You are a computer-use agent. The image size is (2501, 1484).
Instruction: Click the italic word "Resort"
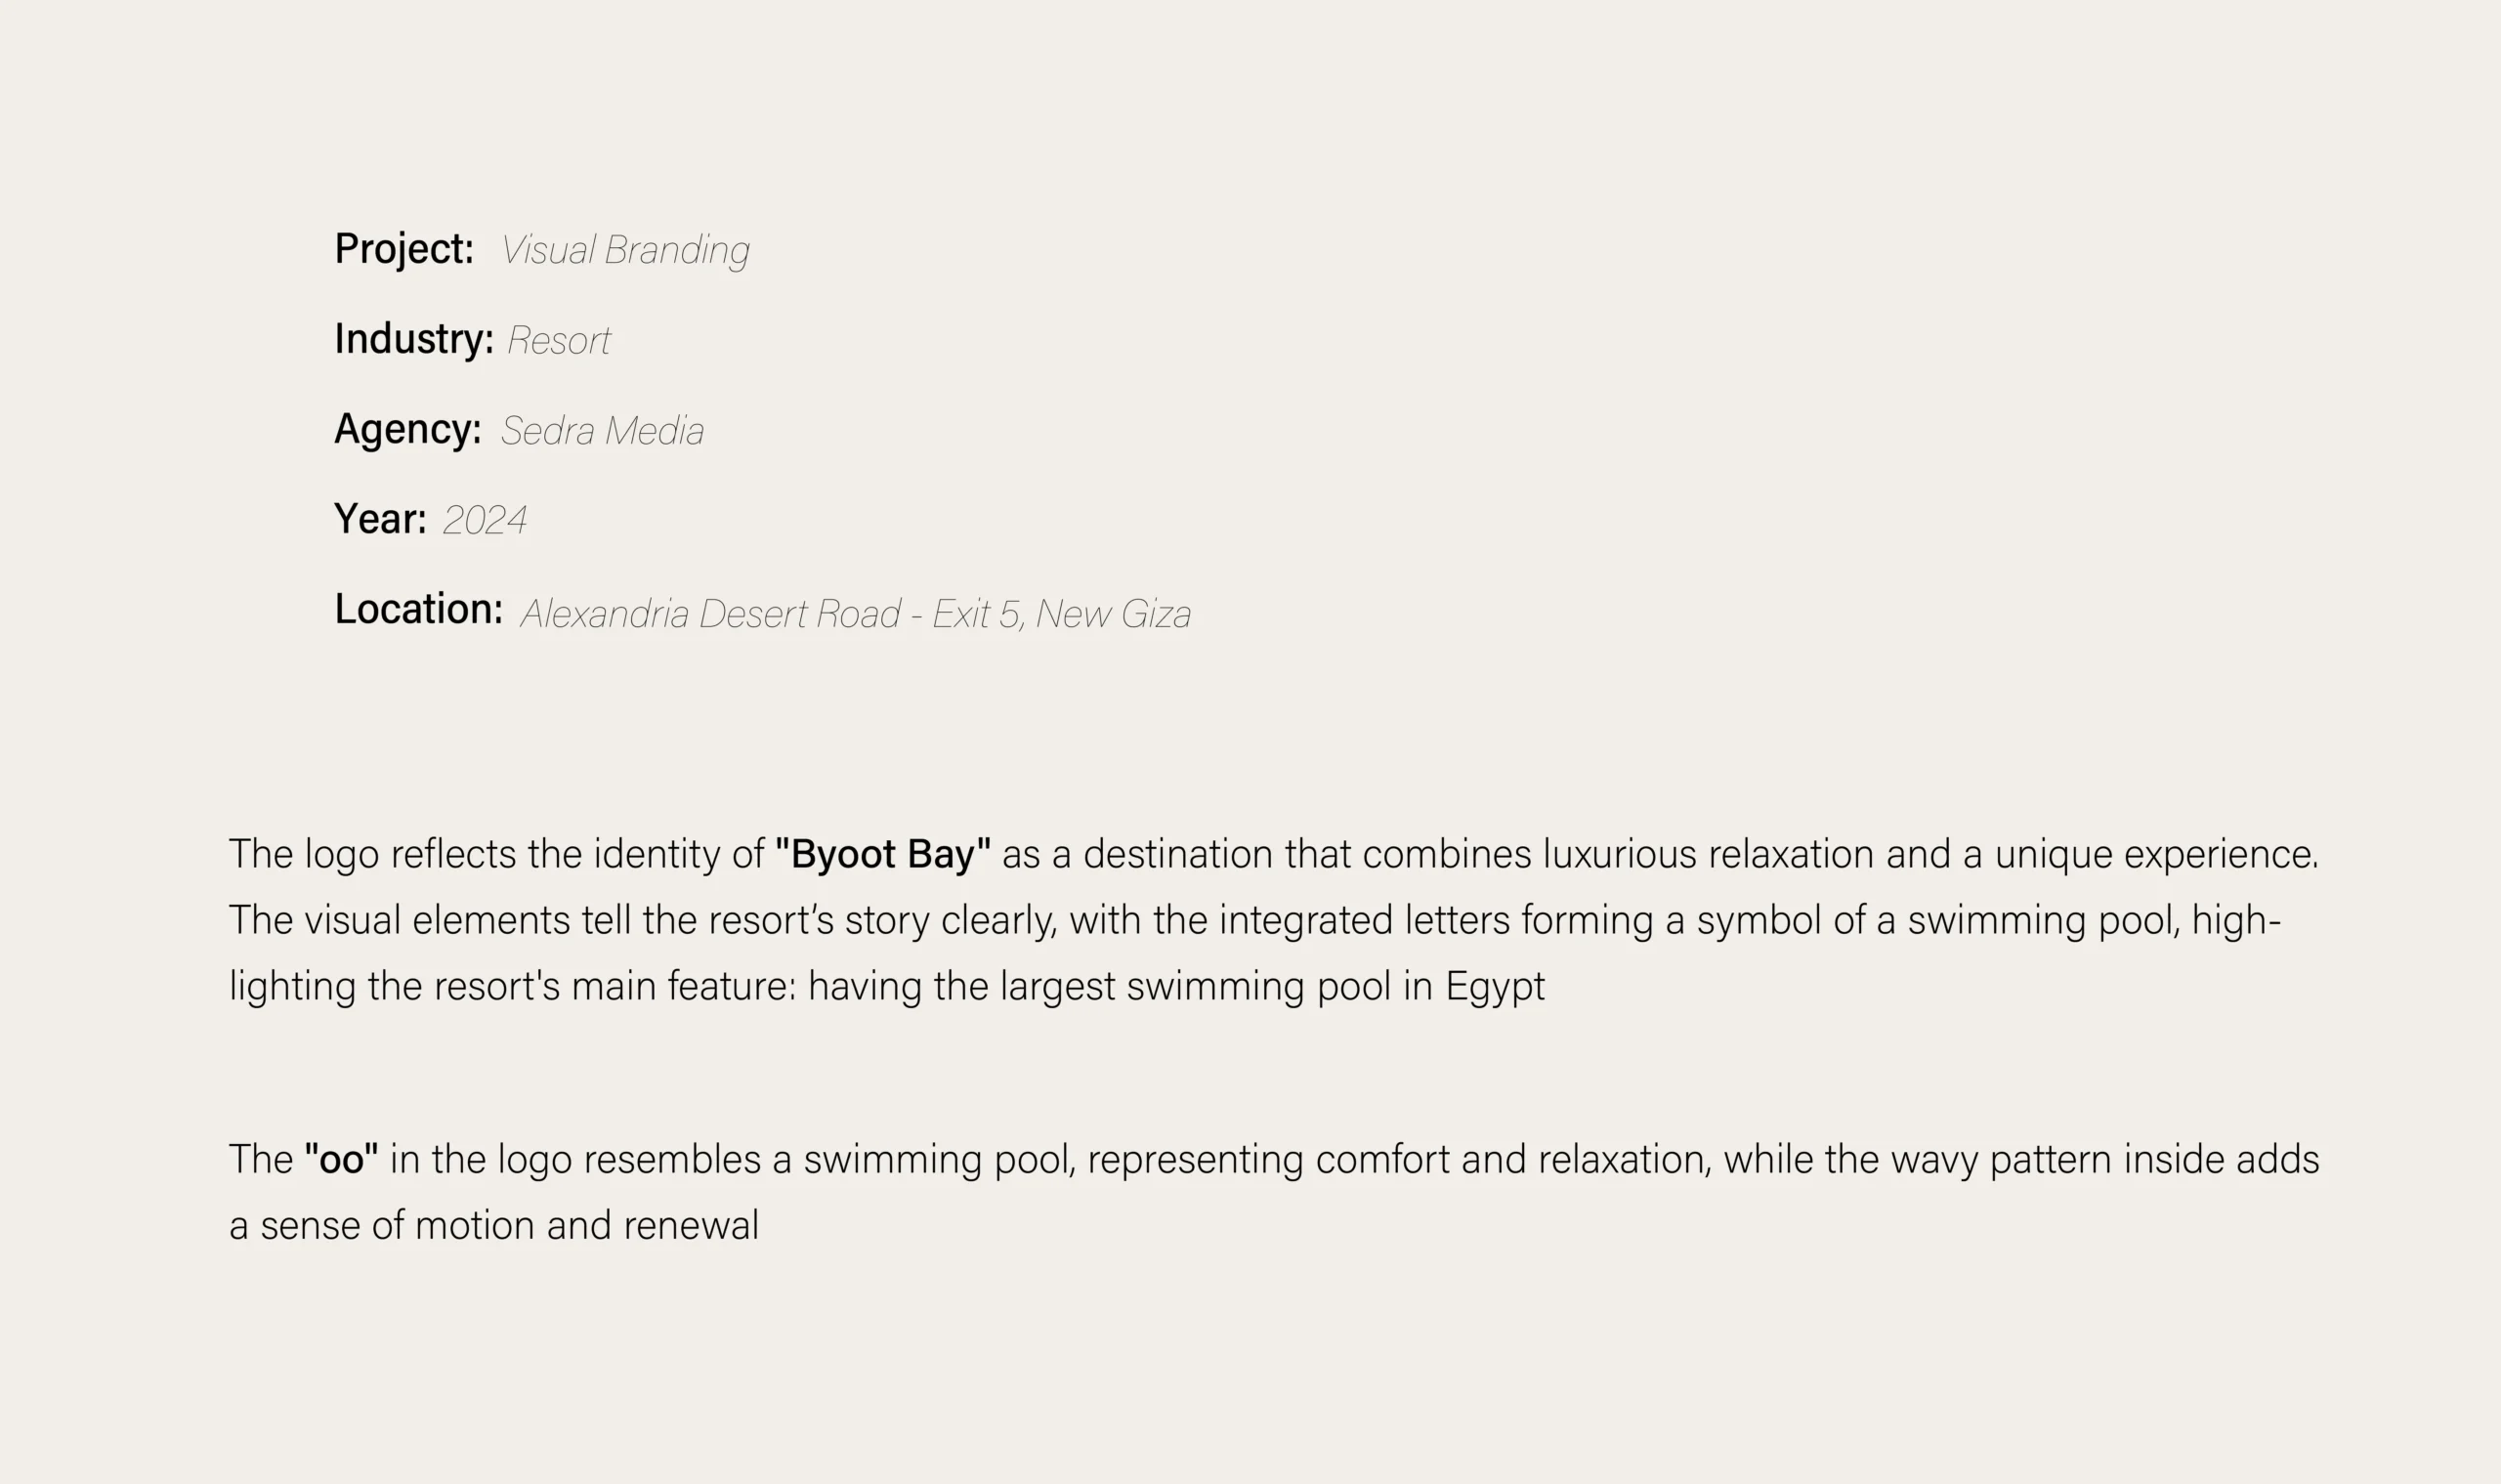tap(559, 341)
